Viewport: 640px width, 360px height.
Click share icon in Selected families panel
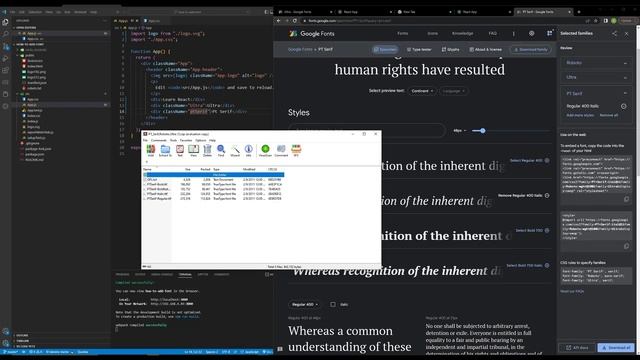[614, 33]
